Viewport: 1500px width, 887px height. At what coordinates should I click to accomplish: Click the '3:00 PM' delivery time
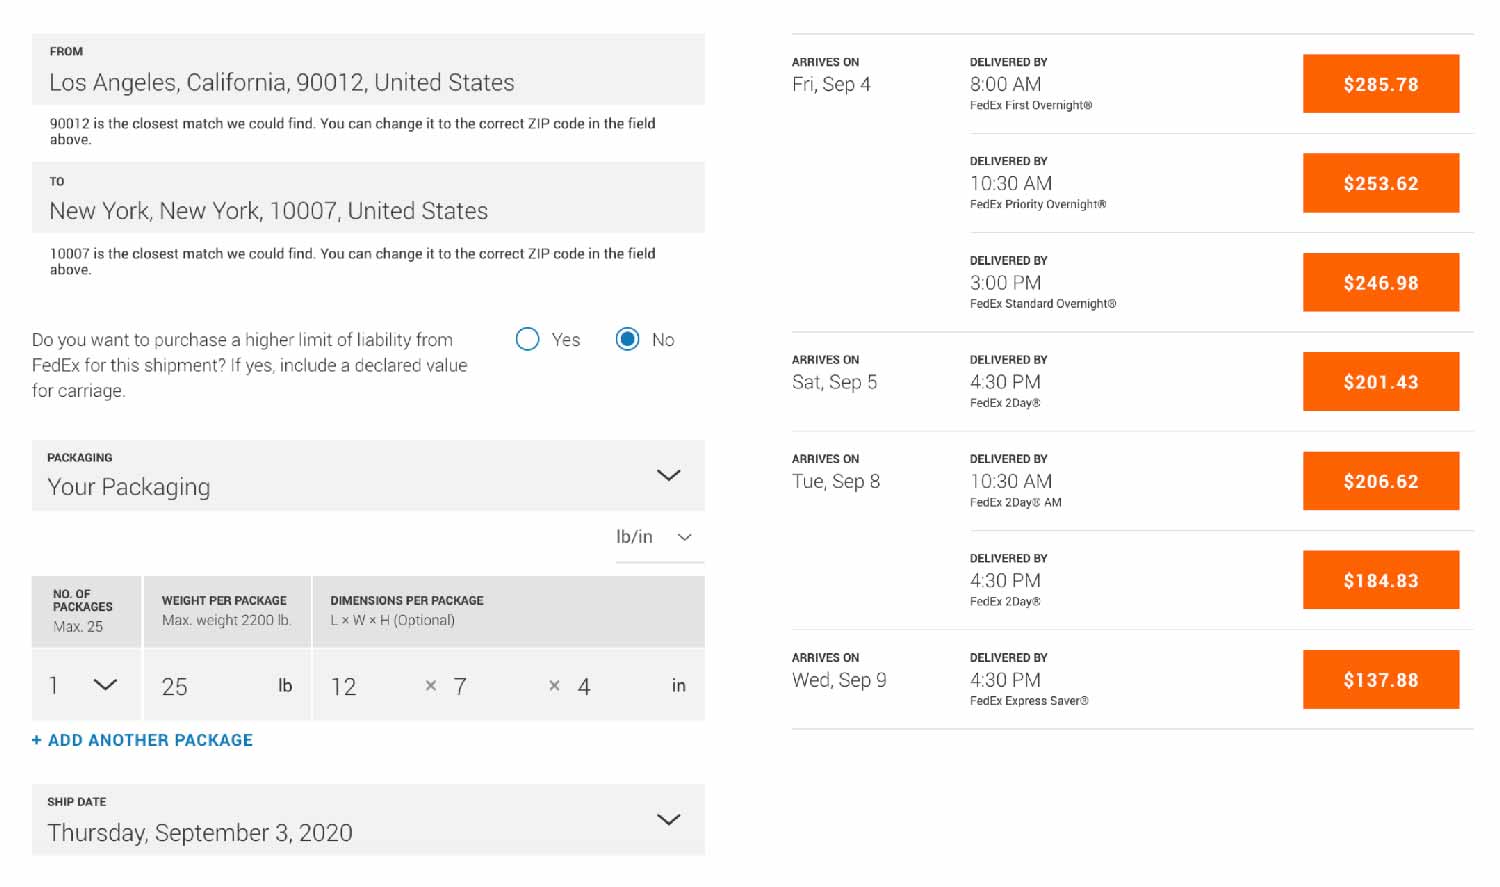[x=1005, y=283]
